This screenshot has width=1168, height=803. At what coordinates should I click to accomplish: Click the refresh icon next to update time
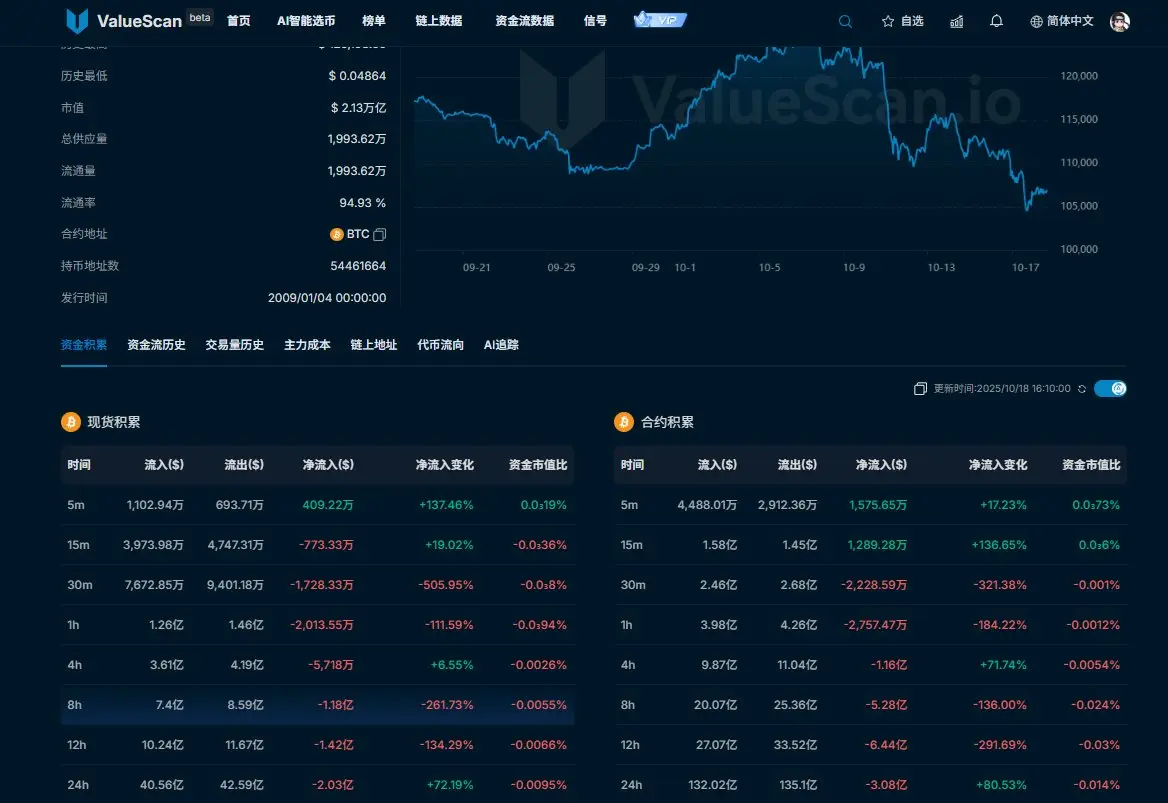(x=1082, y=389)
